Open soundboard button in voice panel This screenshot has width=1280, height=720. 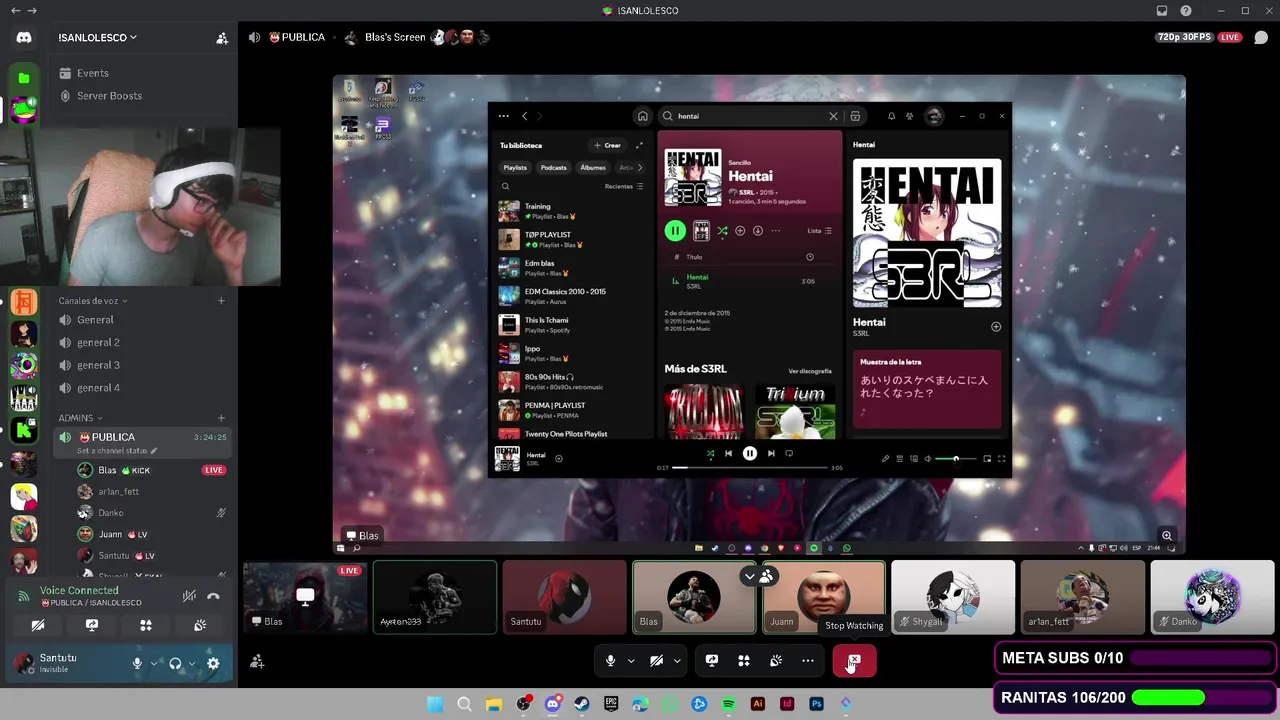pos(200,625)
